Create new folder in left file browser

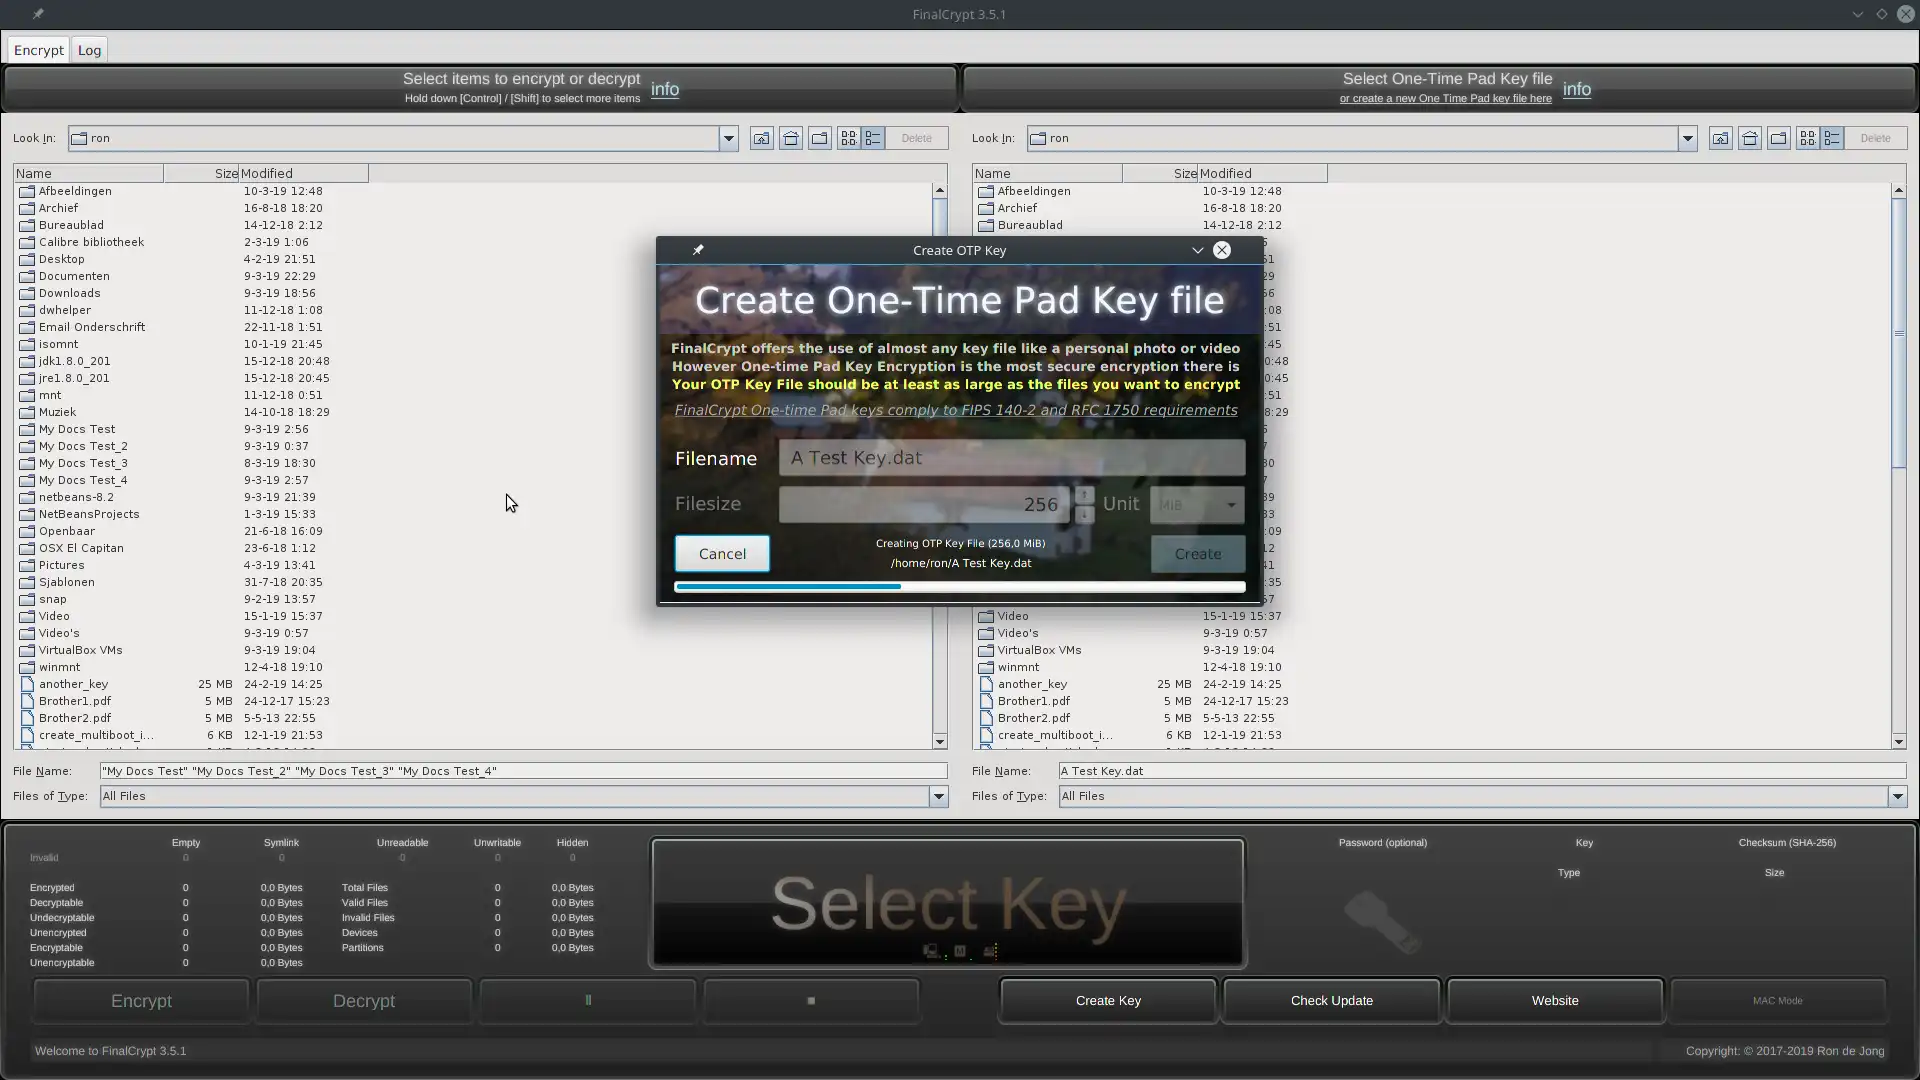(x=819, y=139)
